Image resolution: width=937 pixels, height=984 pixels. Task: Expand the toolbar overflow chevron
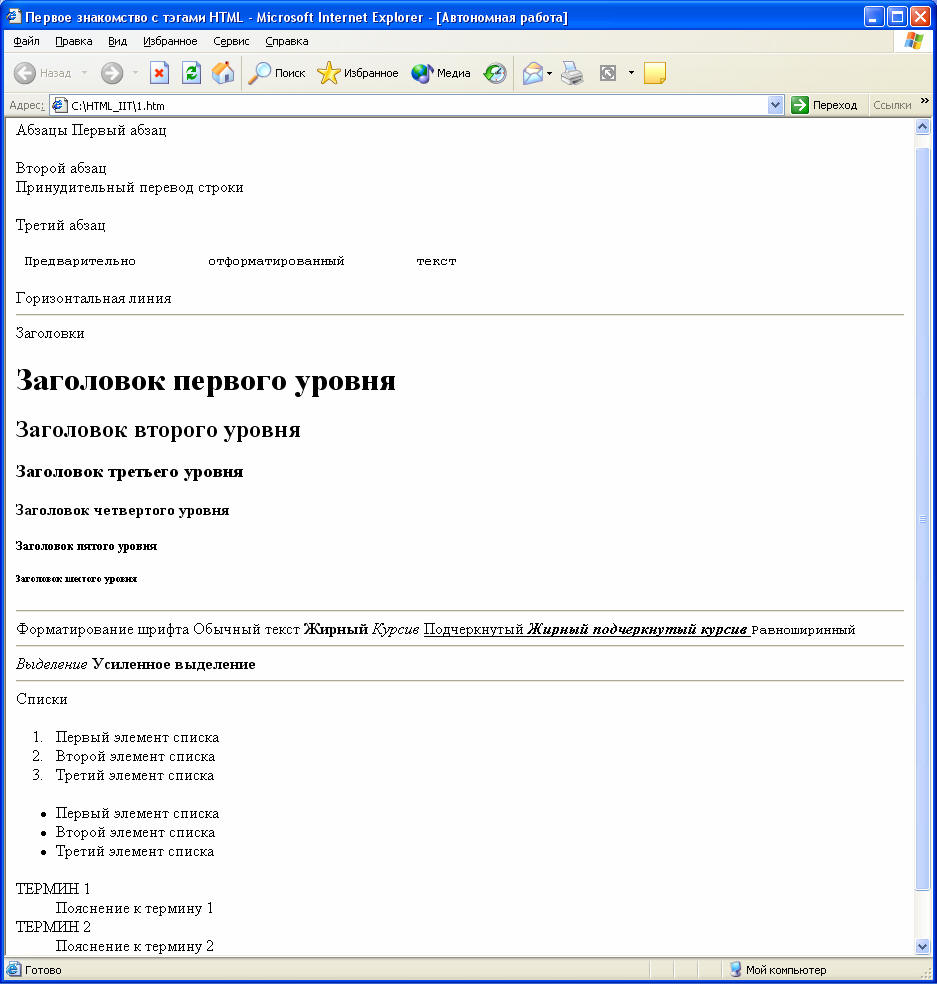tap(924, 101)
